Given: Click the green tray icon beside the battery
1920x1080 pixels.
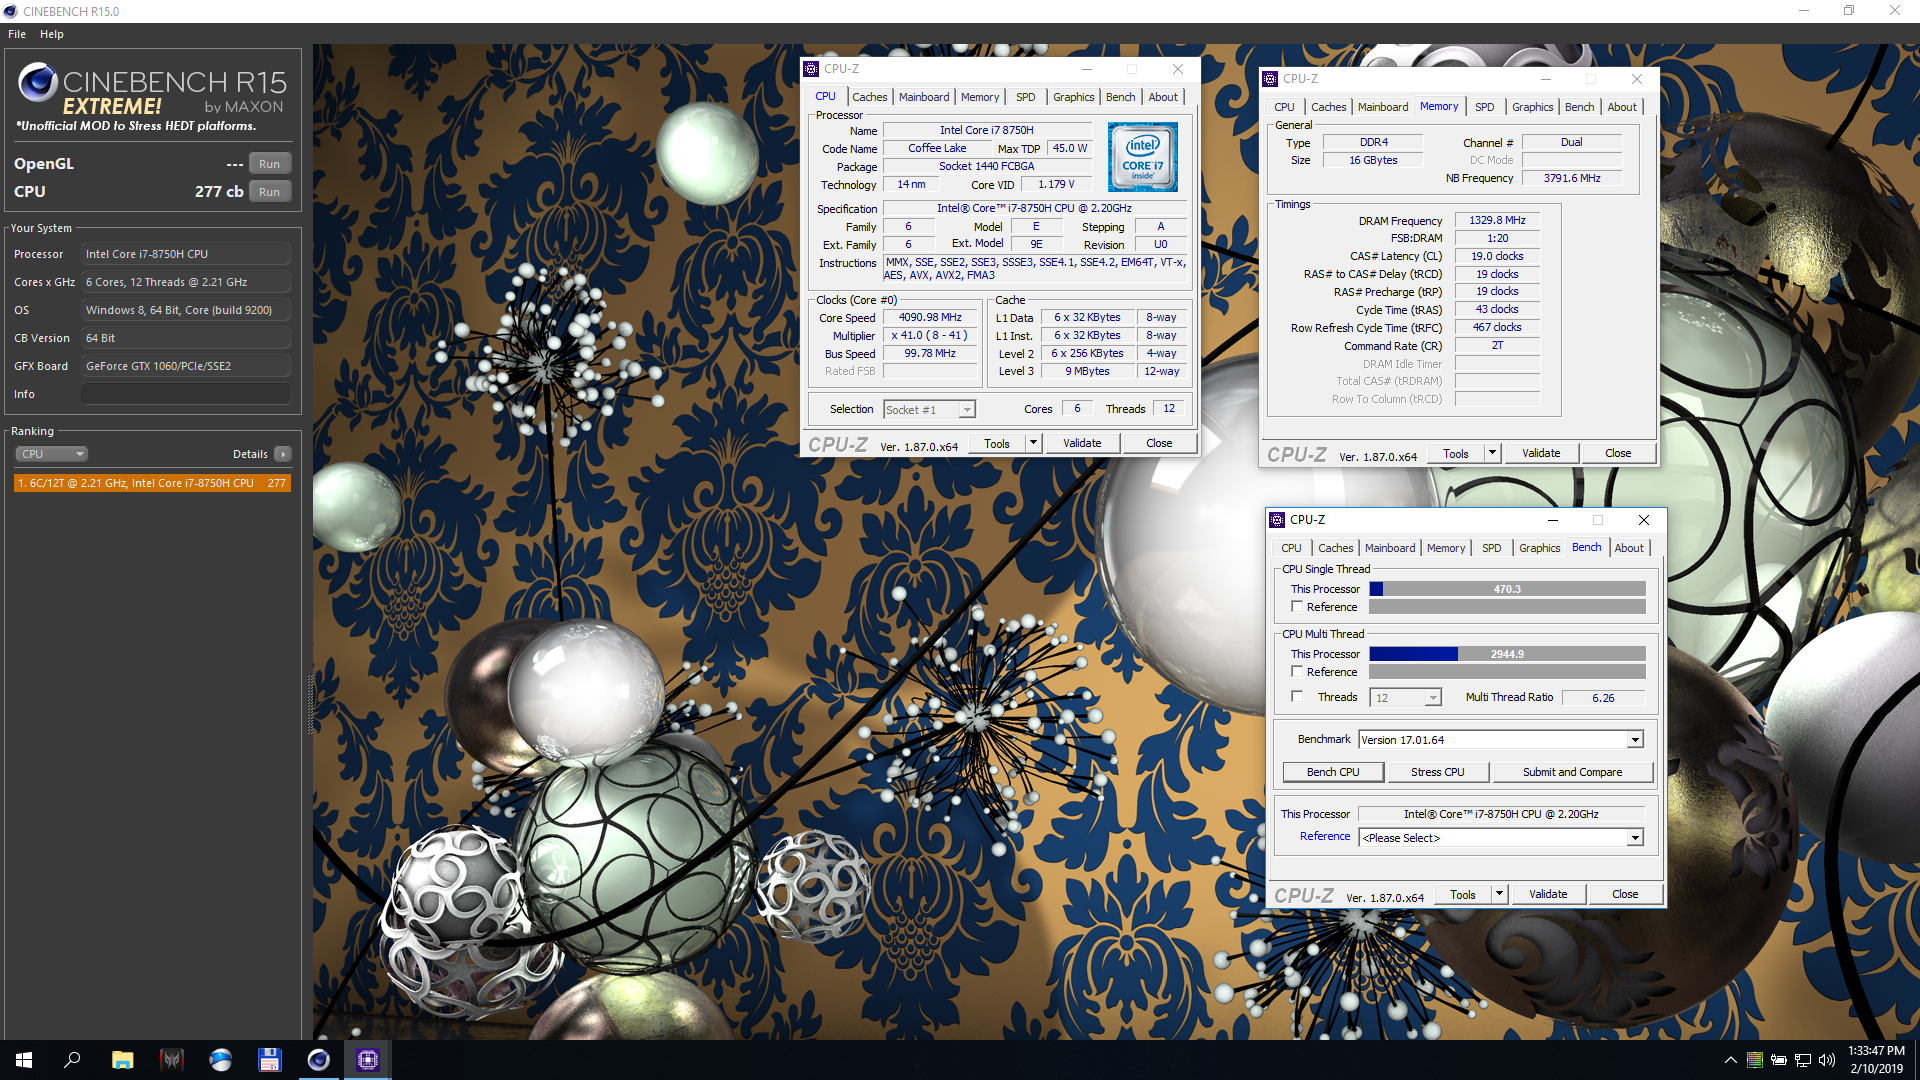Looking at the screenshot, I should 1755,1060.
